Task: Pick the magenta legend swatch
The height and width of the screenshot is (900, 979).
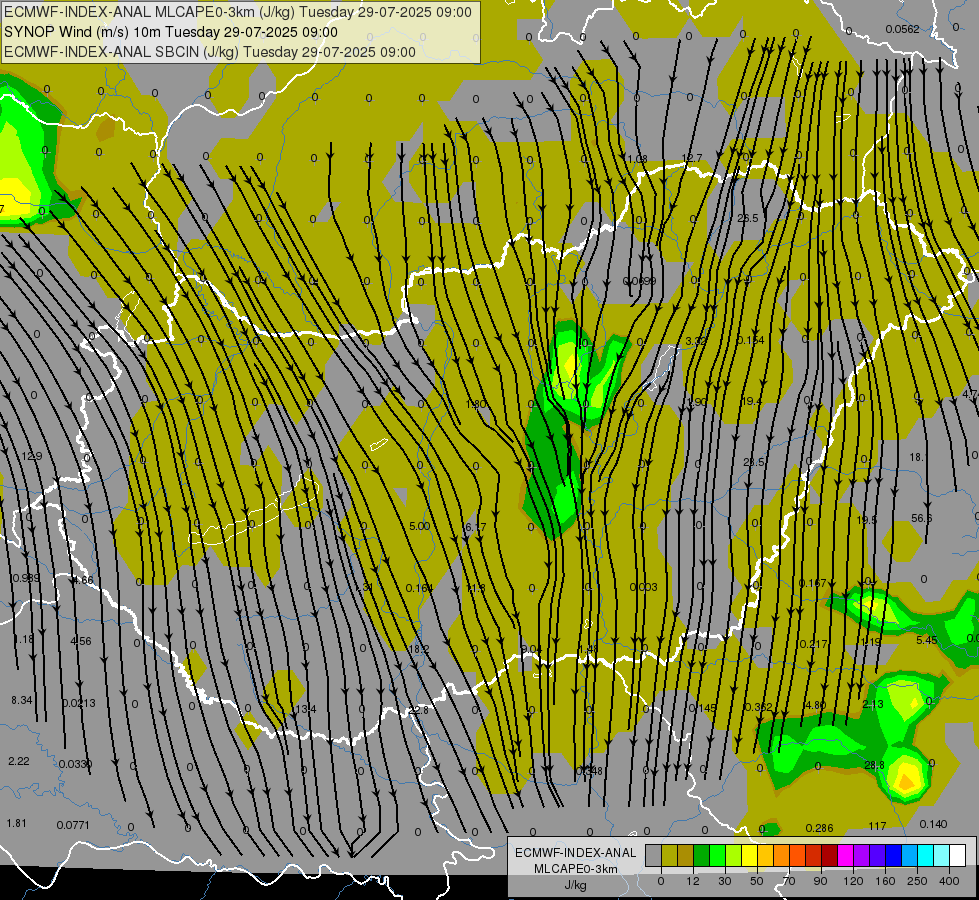Action: (845, 855)
